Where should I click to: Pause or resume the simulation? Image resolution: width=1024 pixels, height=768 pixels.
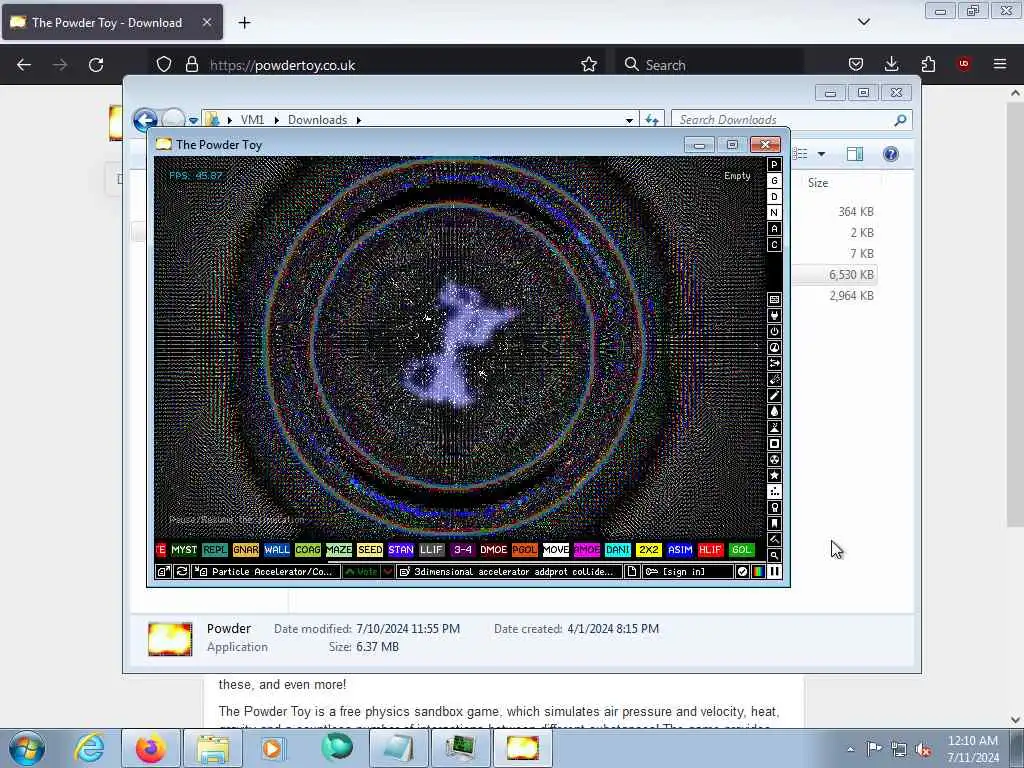pos(774,571)
